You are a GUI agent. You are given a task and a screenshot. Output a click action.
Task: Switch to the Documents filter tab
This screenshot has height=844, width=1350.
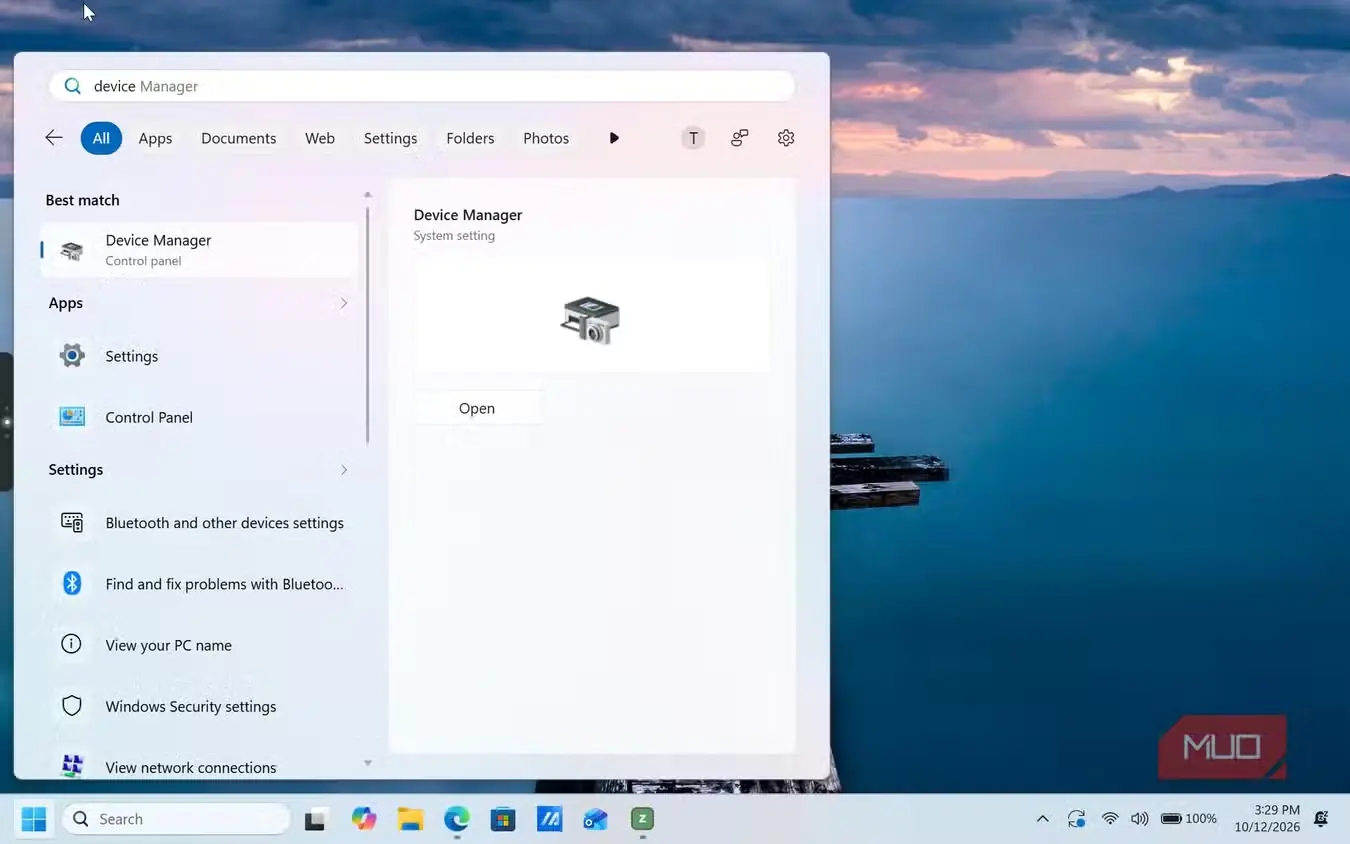238,138
